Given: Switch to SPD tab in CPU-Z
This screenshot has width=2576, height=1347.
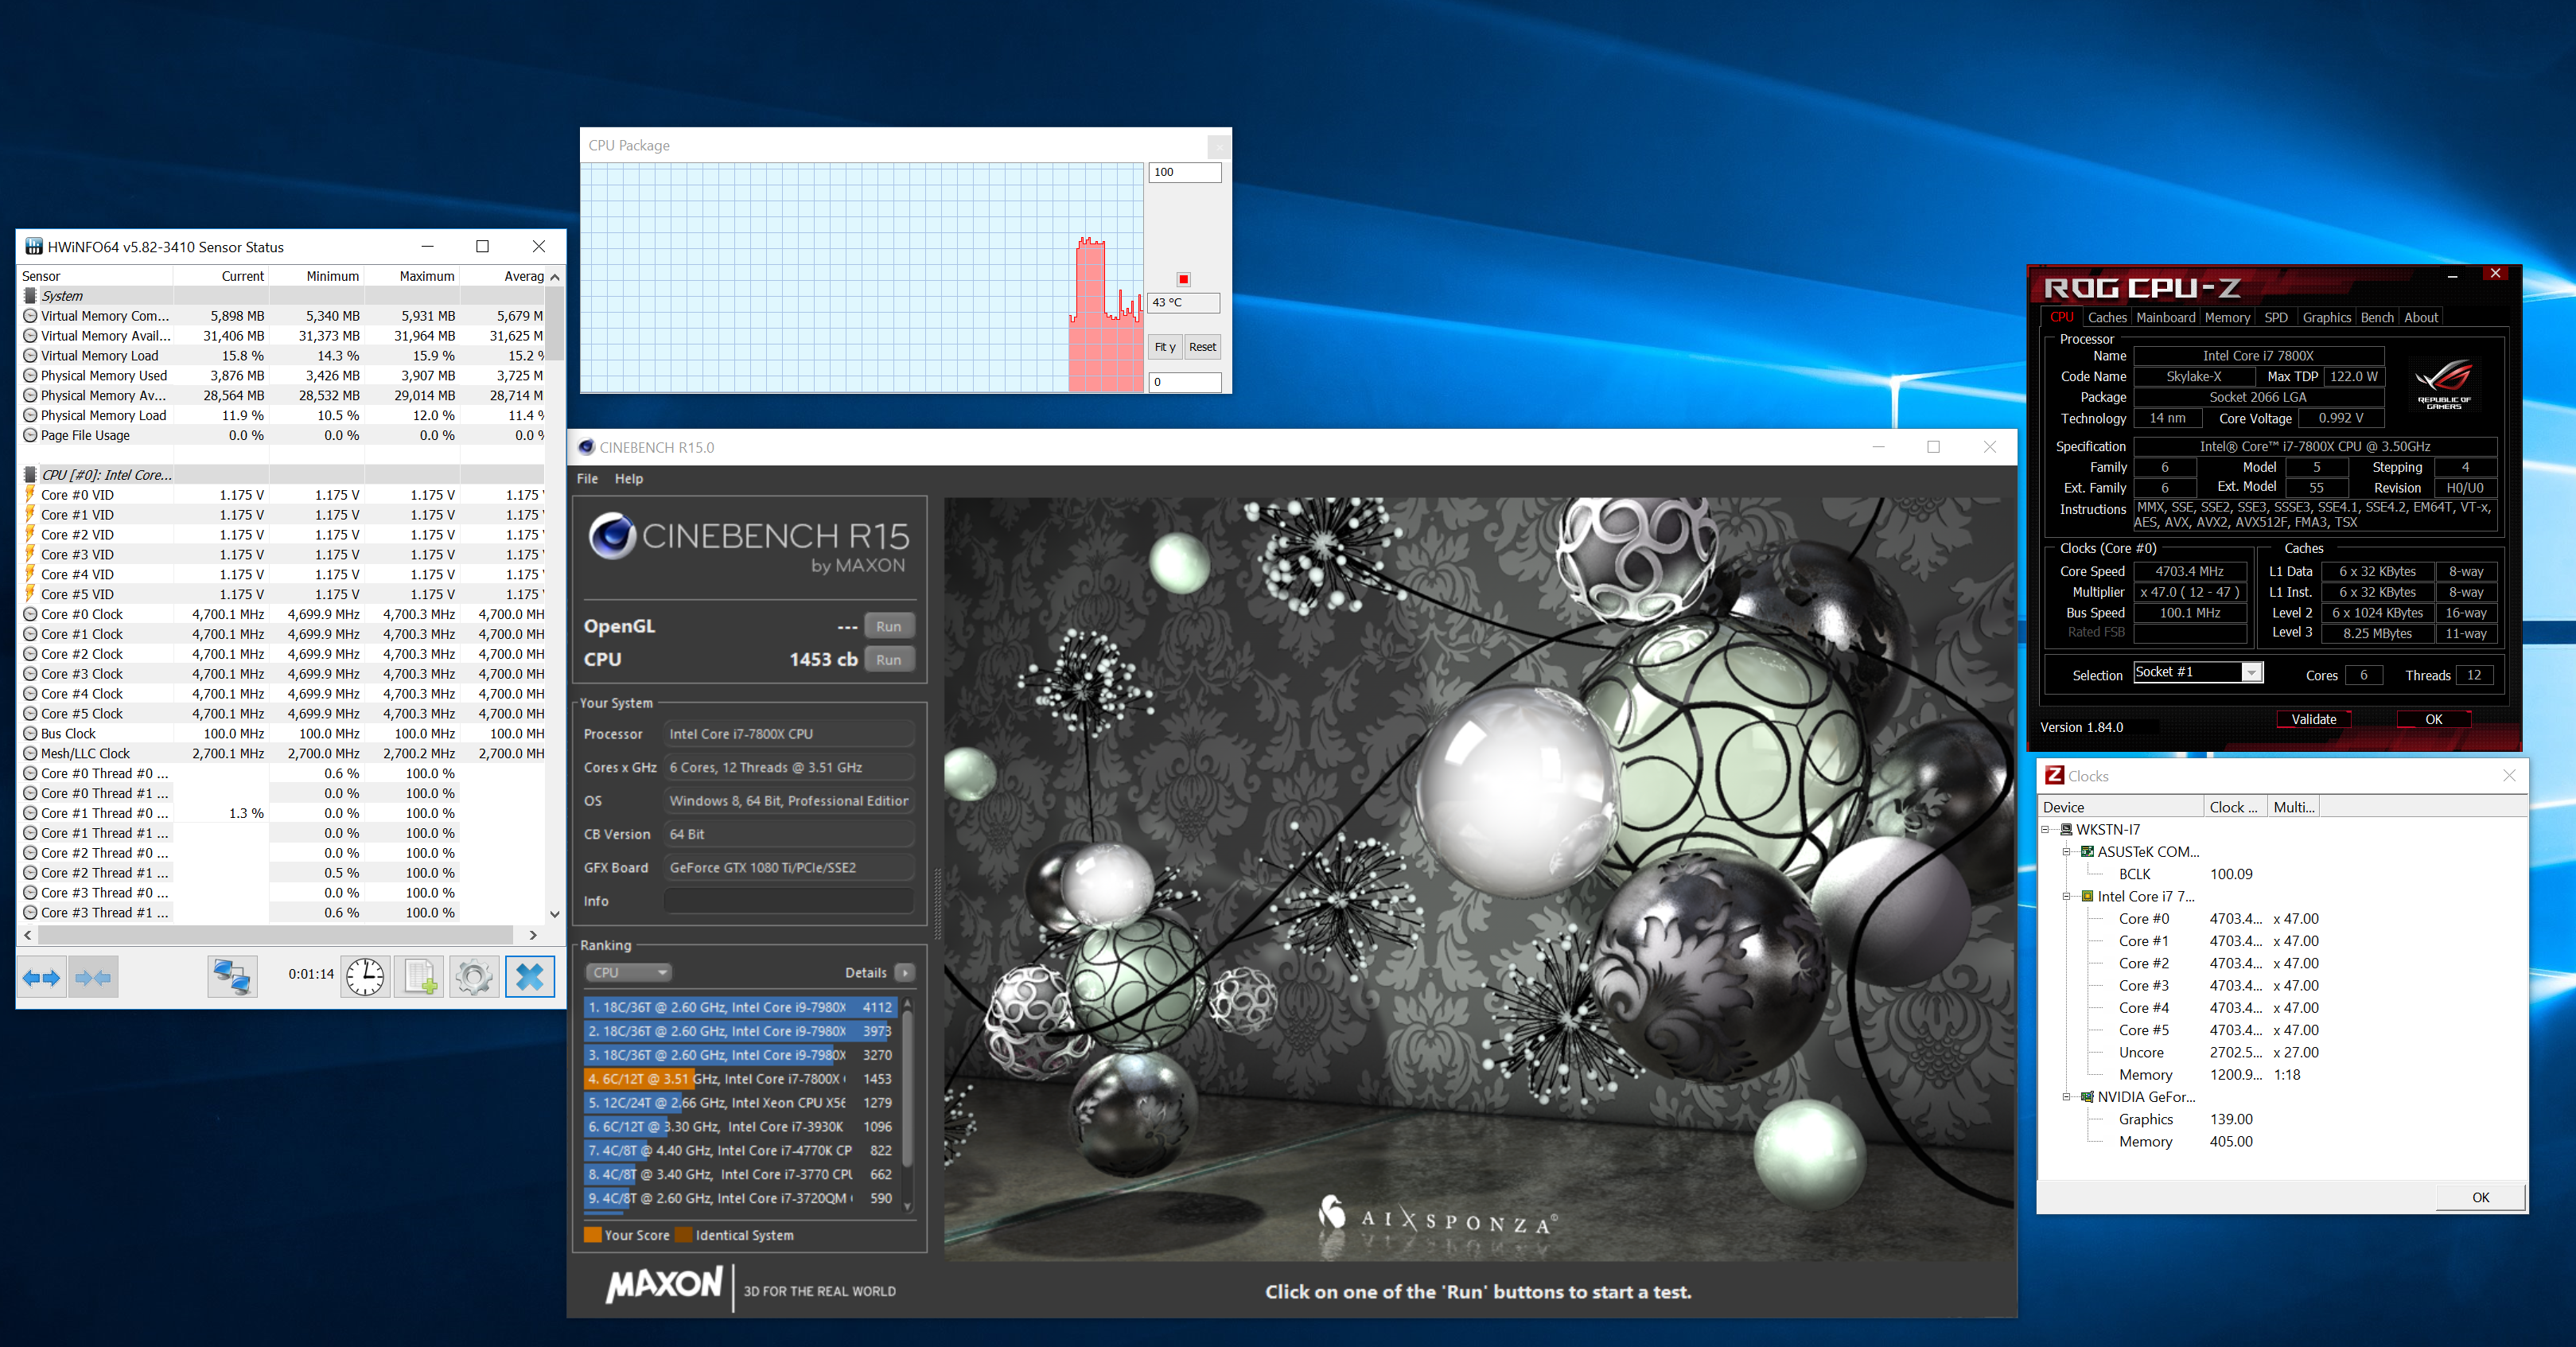Looking at the screenshot, I should [2276, 317].
